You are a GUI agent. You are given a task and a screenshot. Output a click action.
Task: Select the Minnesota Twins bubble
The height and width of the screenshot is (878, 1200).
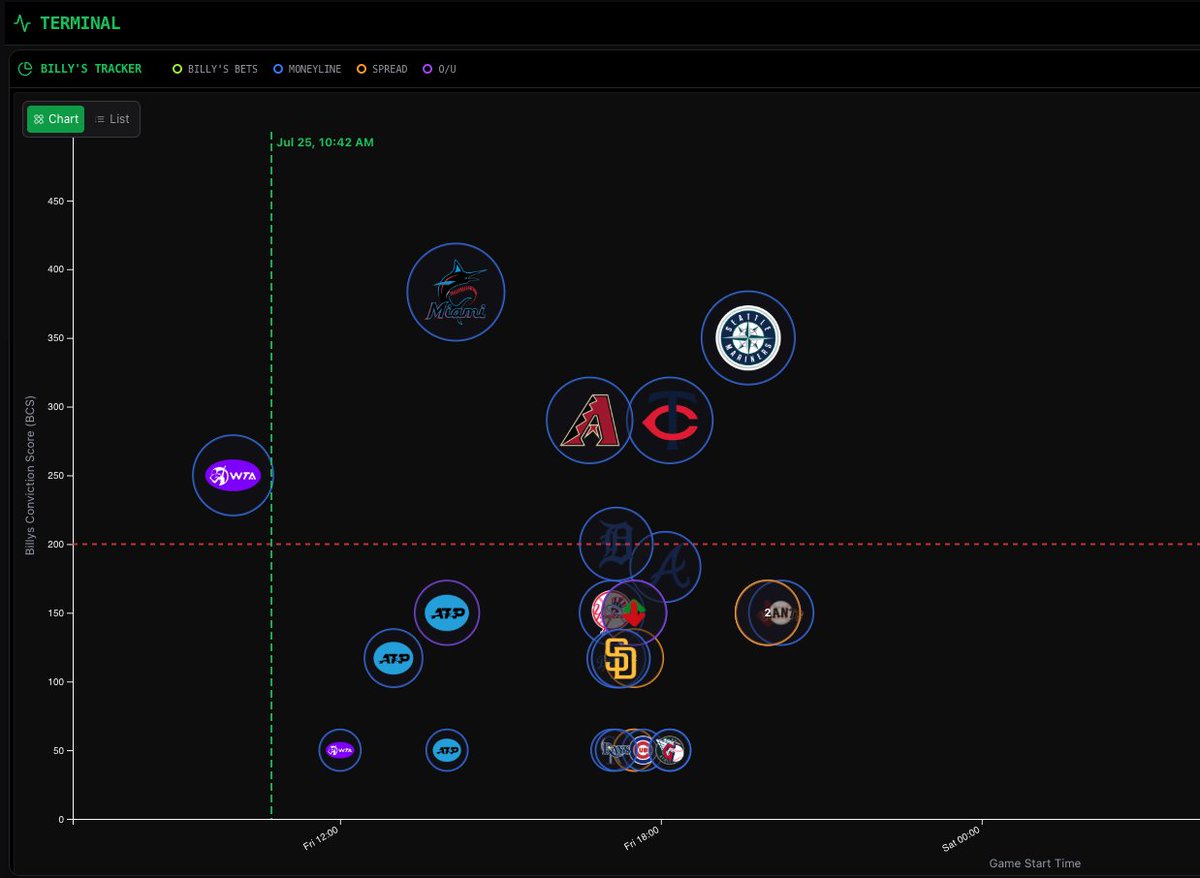[670, 420]
